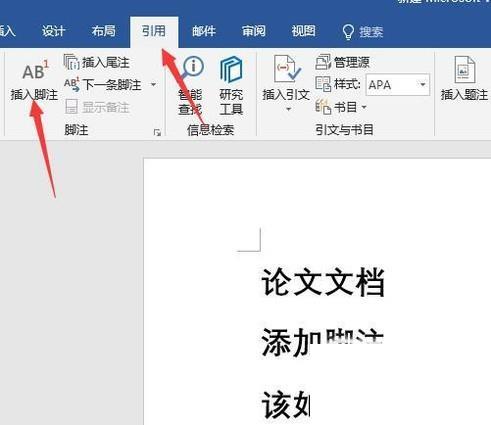Switch to the Design (设计) tab
The height and width of the screenshot is (425, 491).
click(x=53, y=31)
